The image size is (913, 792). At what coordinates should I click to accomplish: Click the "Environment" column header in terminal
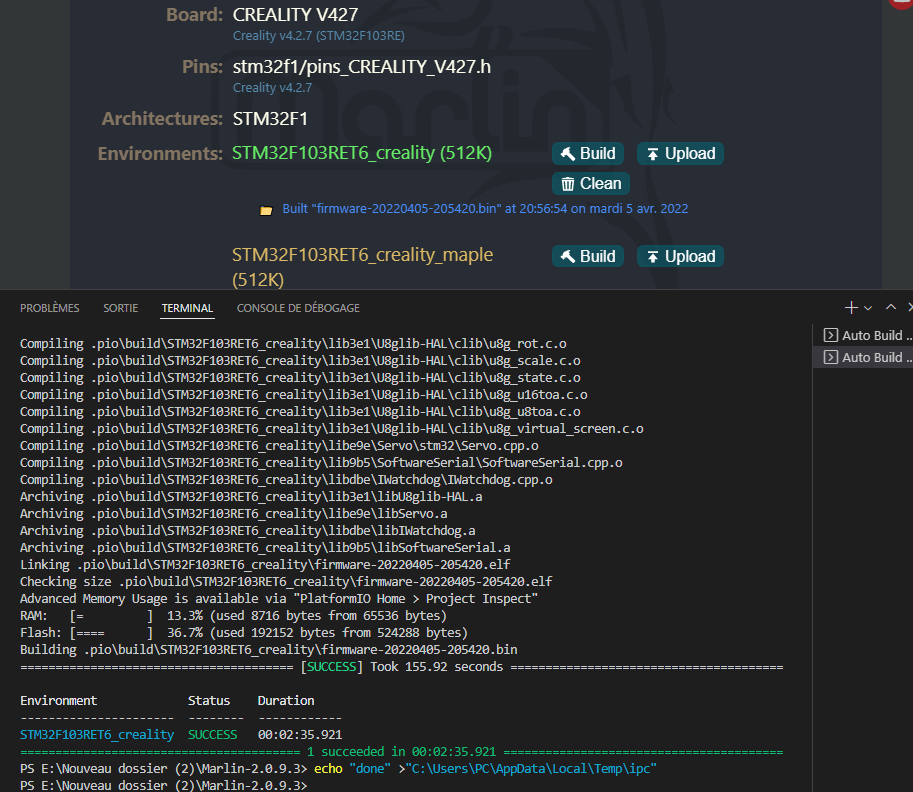59,701
